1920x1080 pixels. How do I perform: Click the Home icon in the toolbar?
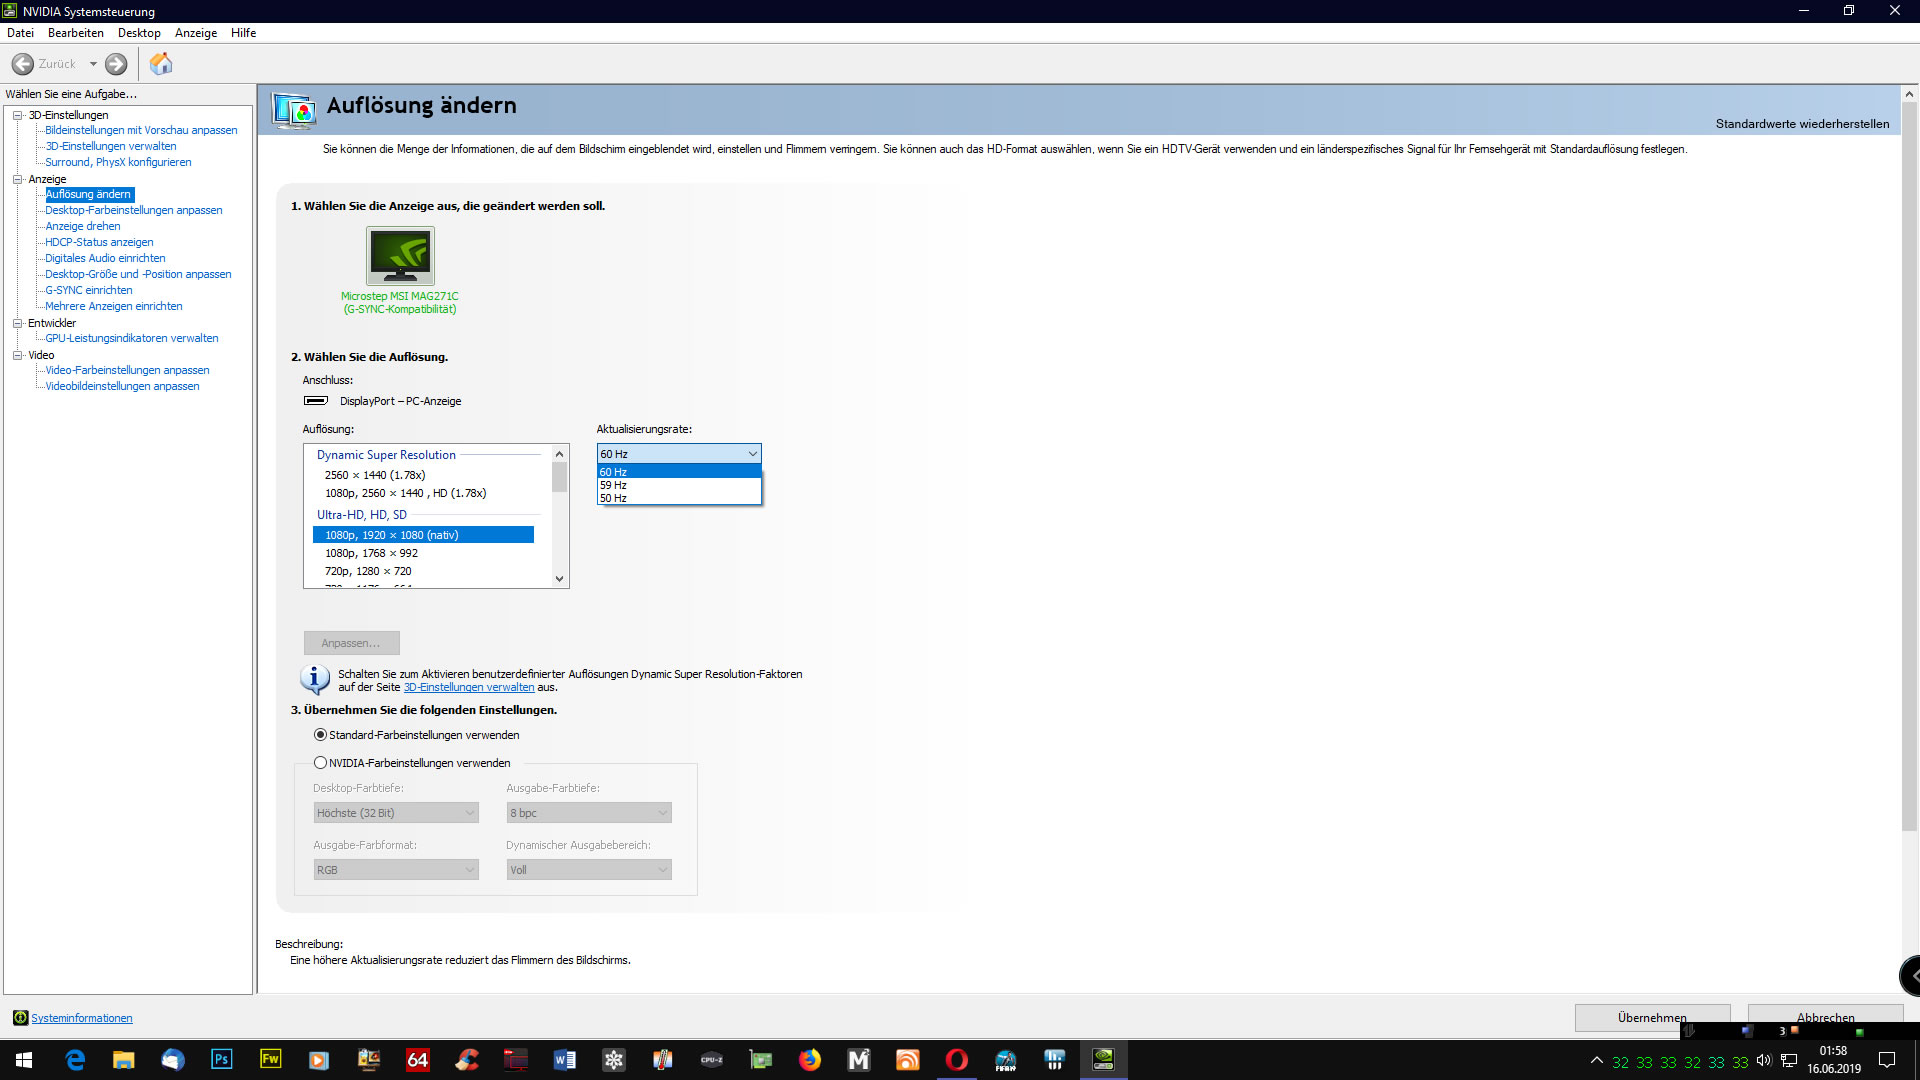161,64
